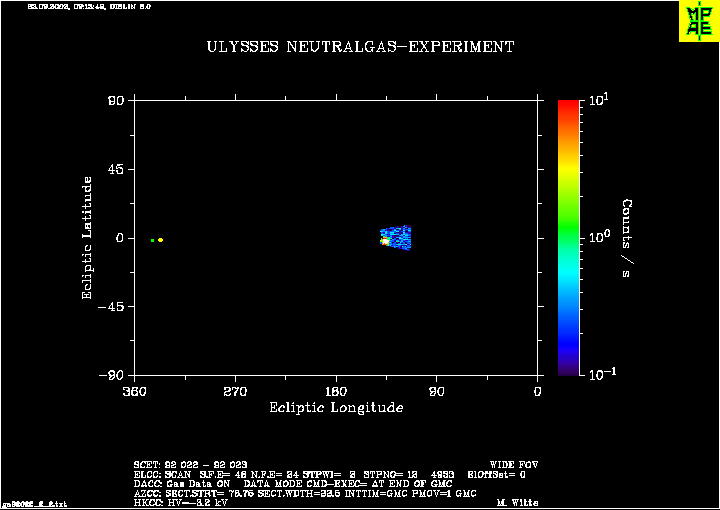Image resolution: width=720 pixels, height=510 pixels.
Task: Click the Counts / s color bar label
Action: pos(627,237)
